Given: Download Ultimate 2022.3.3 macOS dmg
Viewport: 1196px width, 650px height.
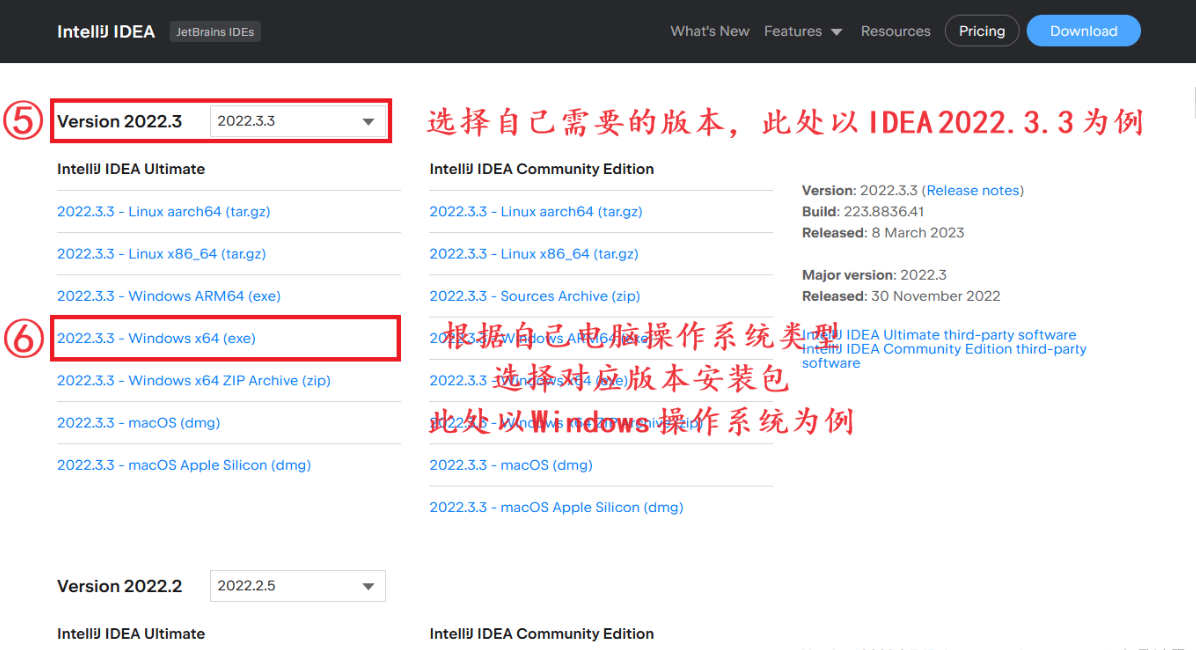Looking at the screenshot, I should [138, 423].
